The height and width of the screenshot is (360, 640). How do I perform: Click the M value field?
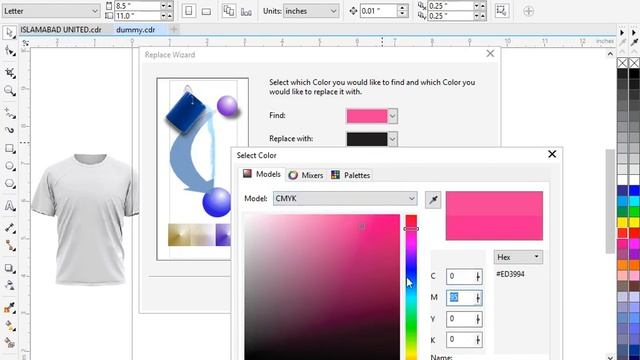click(x=464, y=298)
